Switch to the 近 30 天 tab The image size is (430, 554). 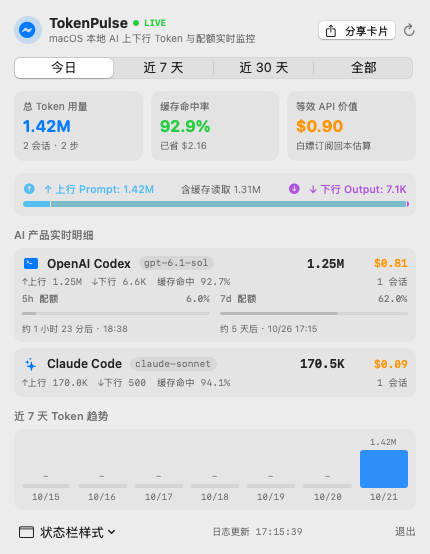[264, 67]
